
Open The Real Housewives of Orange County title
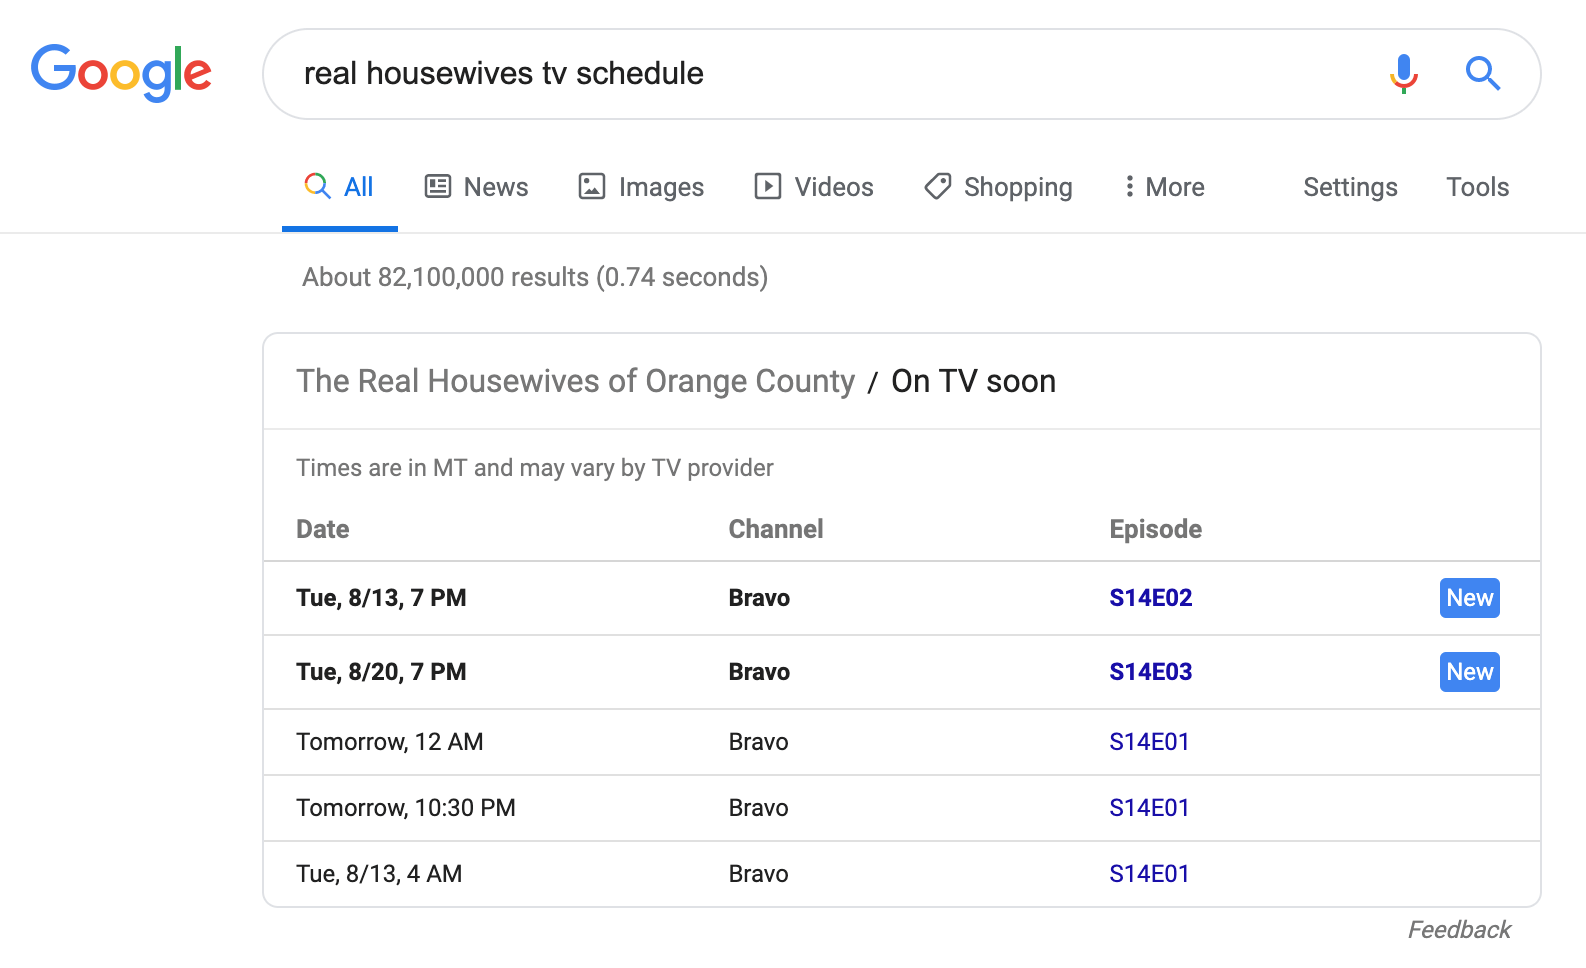575,381
